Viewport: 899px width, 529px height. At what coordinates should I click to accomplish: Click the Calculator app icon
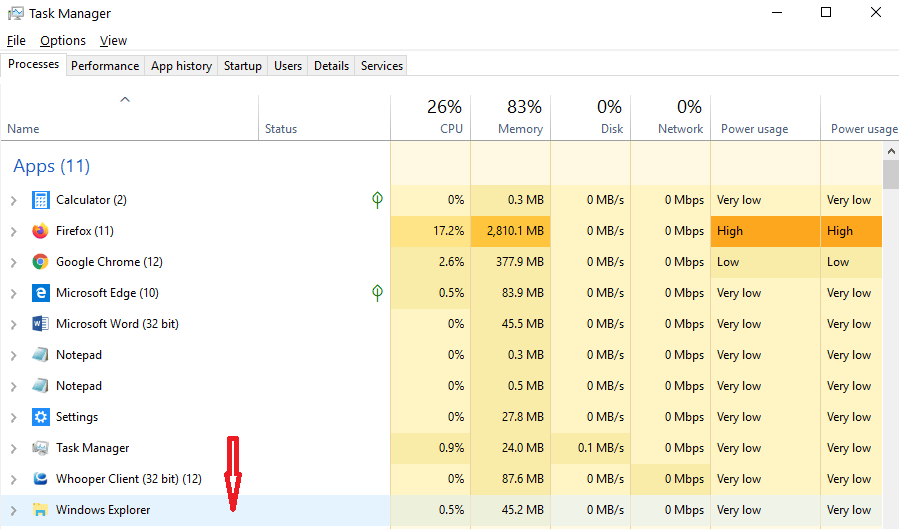(40, 200)
